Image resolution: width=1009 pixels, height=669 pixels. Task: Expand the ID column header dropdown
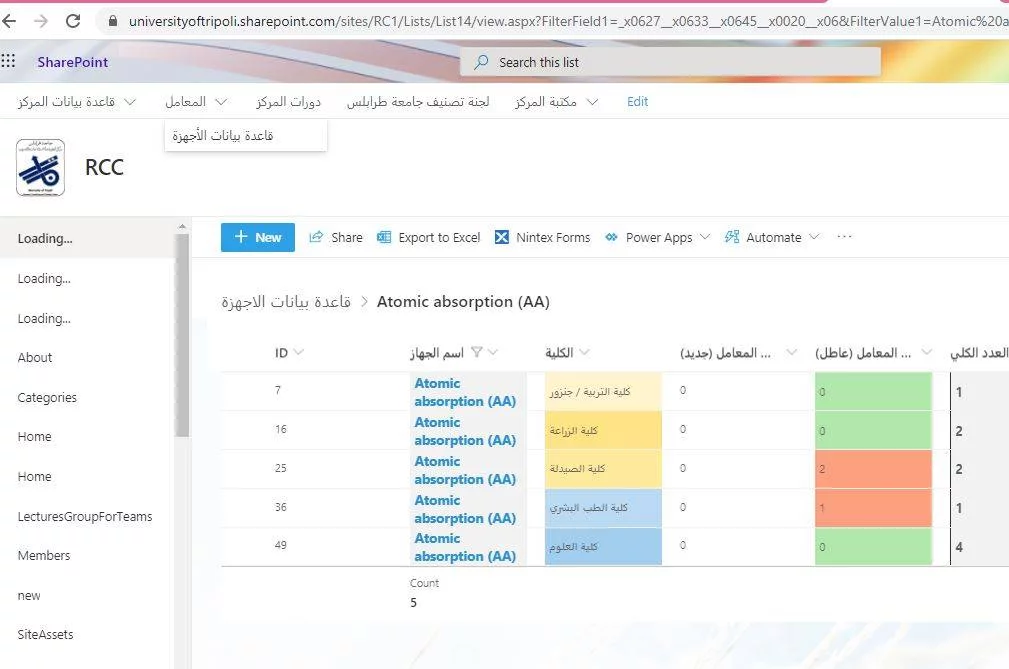pos(299,352)
